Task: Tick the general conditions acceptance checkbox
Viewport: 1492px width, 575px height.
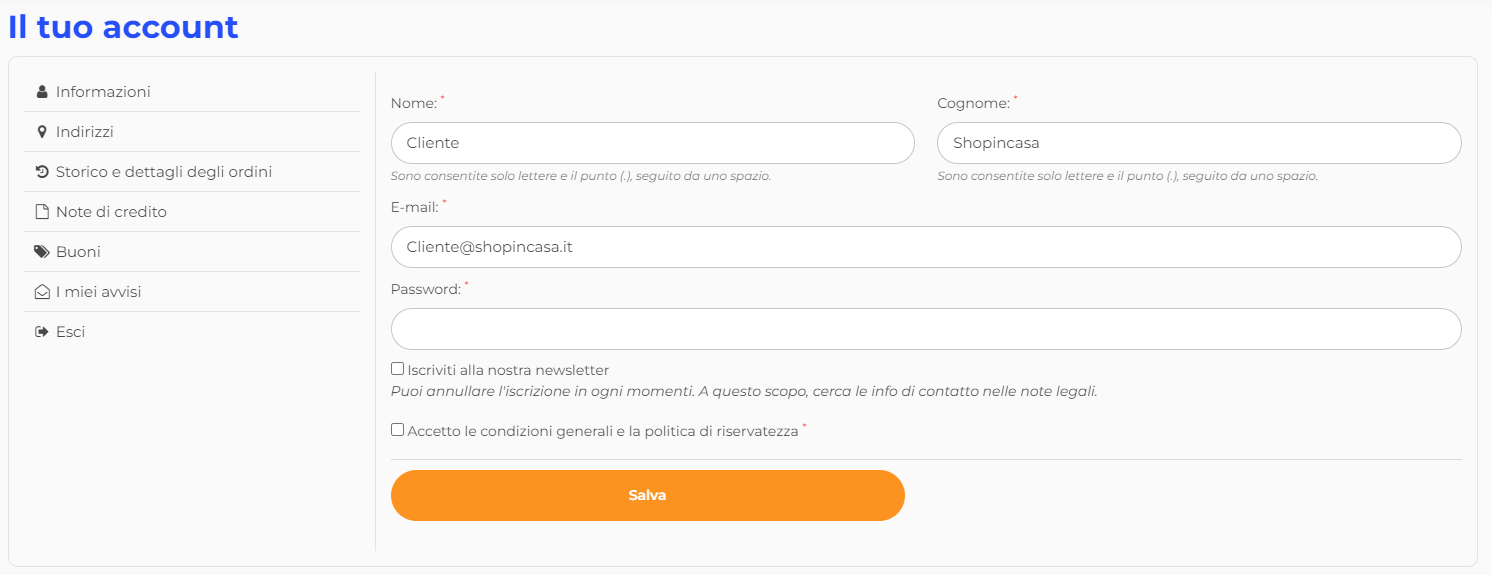Action: [x=398, y=430]
